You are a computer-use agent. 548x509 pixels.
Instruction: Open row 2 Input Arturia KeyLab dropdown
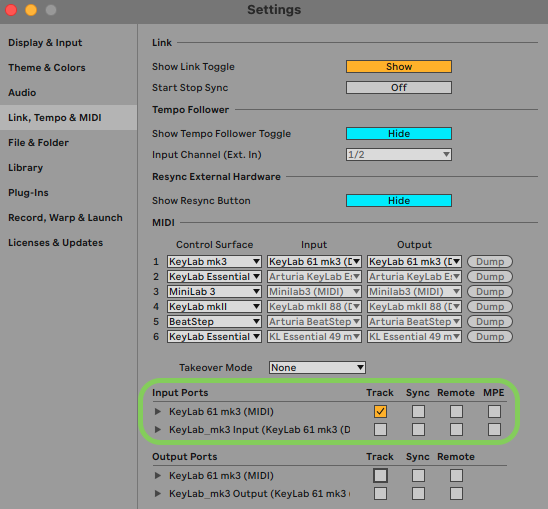point(314,277)
